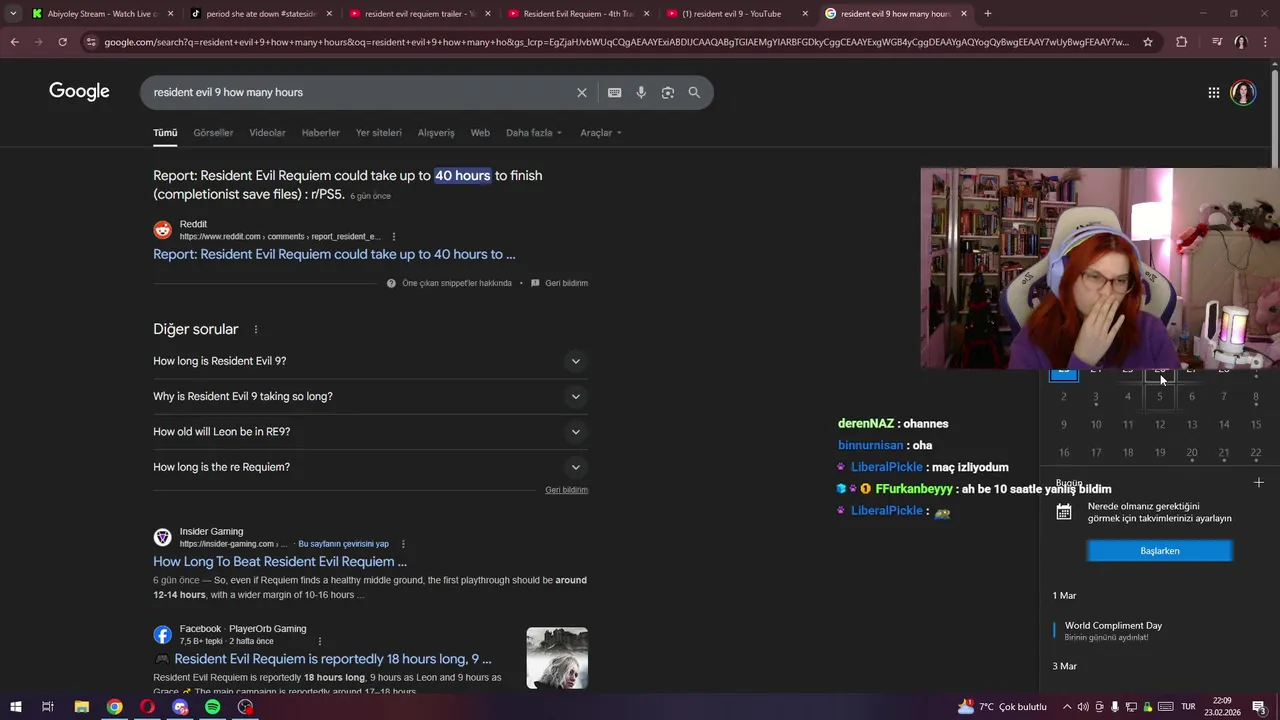Image resolution: width=1280 pixels, height=720 pixels.
Task: Open a new browser tab
Action: pyautogui.click(x=988, y=14)
